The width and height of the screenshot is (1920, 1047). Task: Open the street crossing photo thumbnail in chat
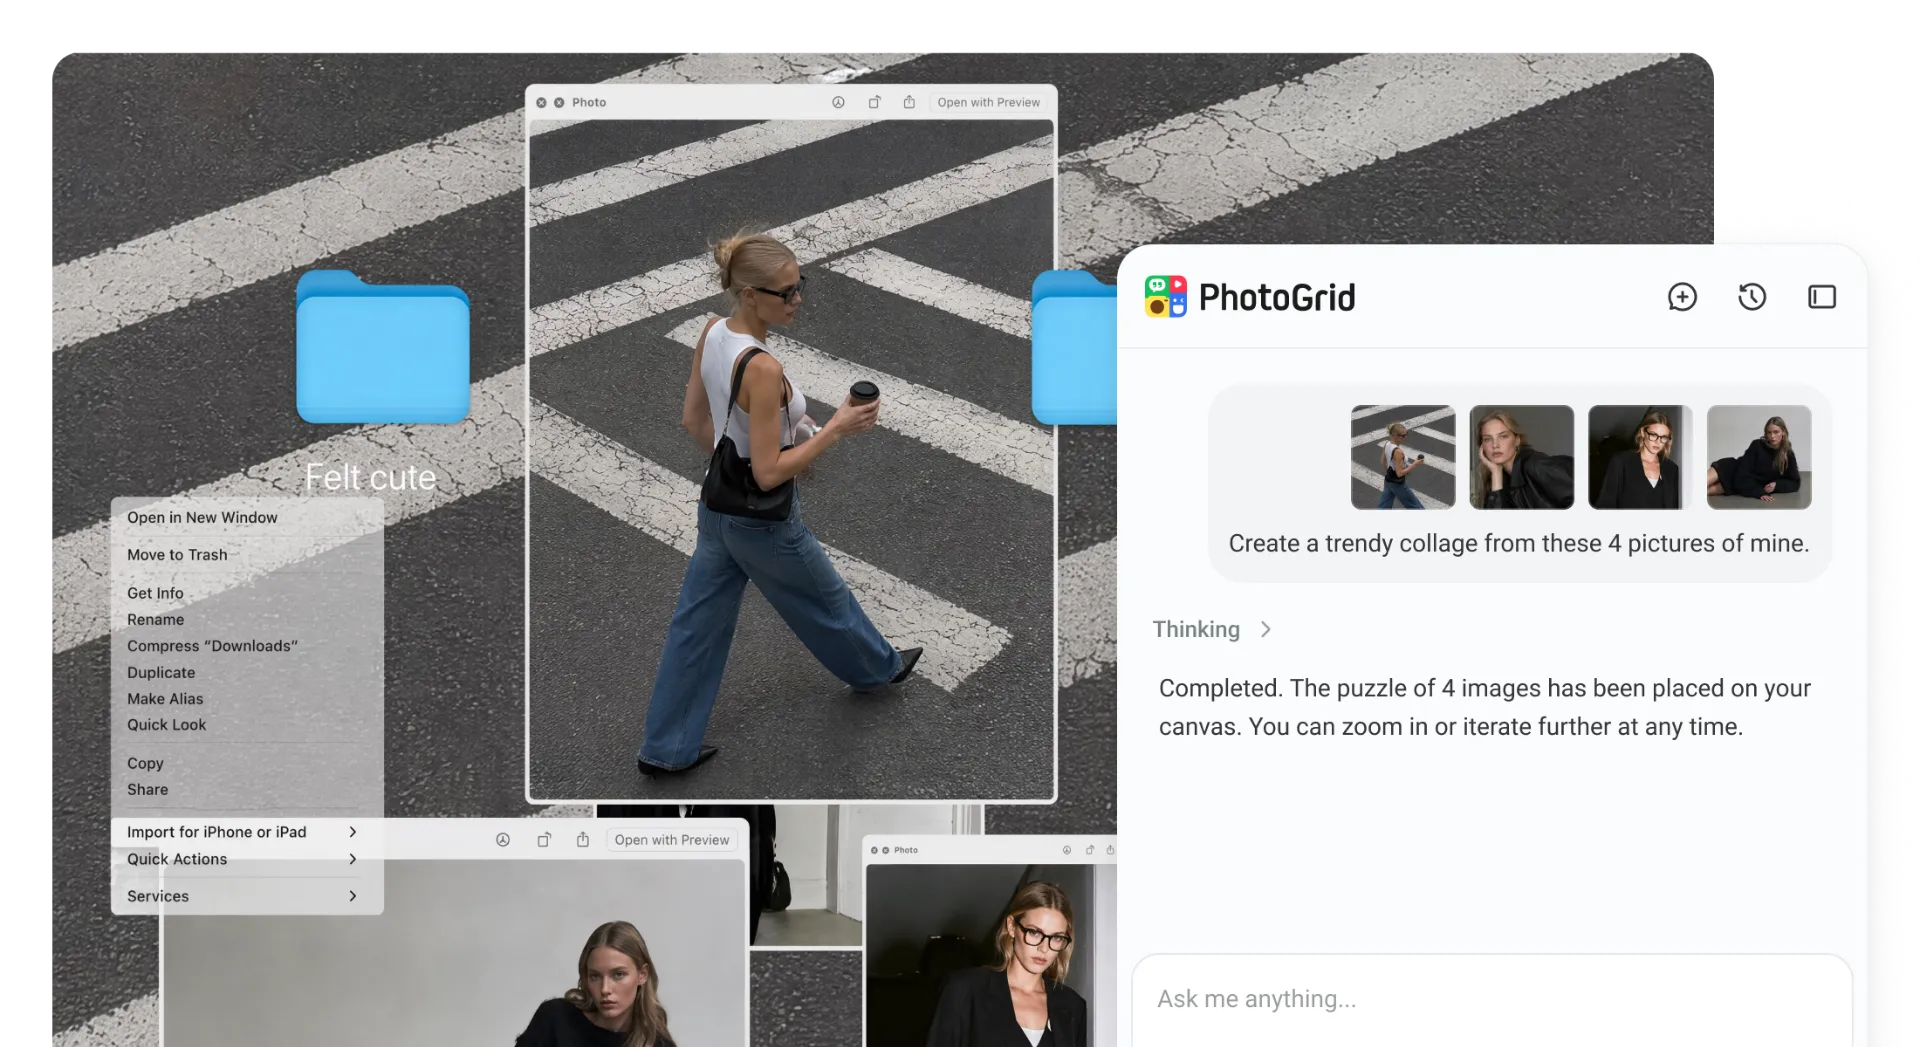point(1403,457)
